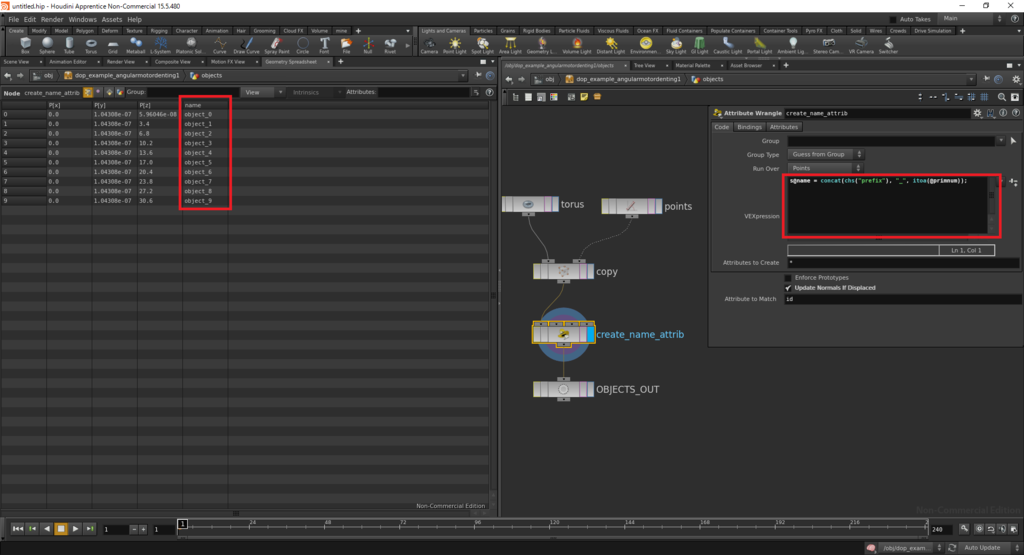Open the wrangle Group dropdown arrow
Screen dimensions: 1024x555
tap(1000, 141)
